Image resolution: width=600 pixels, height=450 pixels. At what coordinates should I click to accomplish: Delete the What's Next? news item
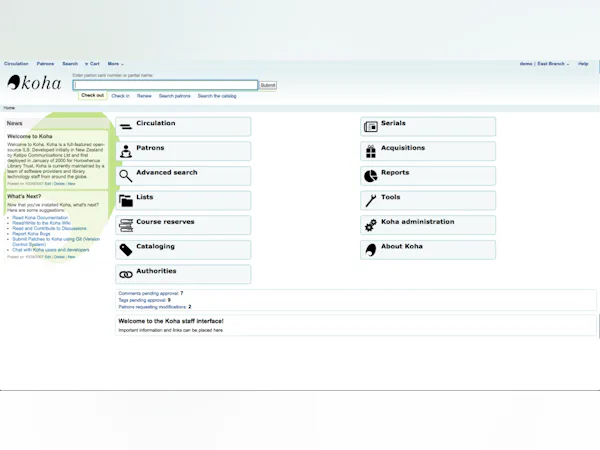click(x=59, y=257)
